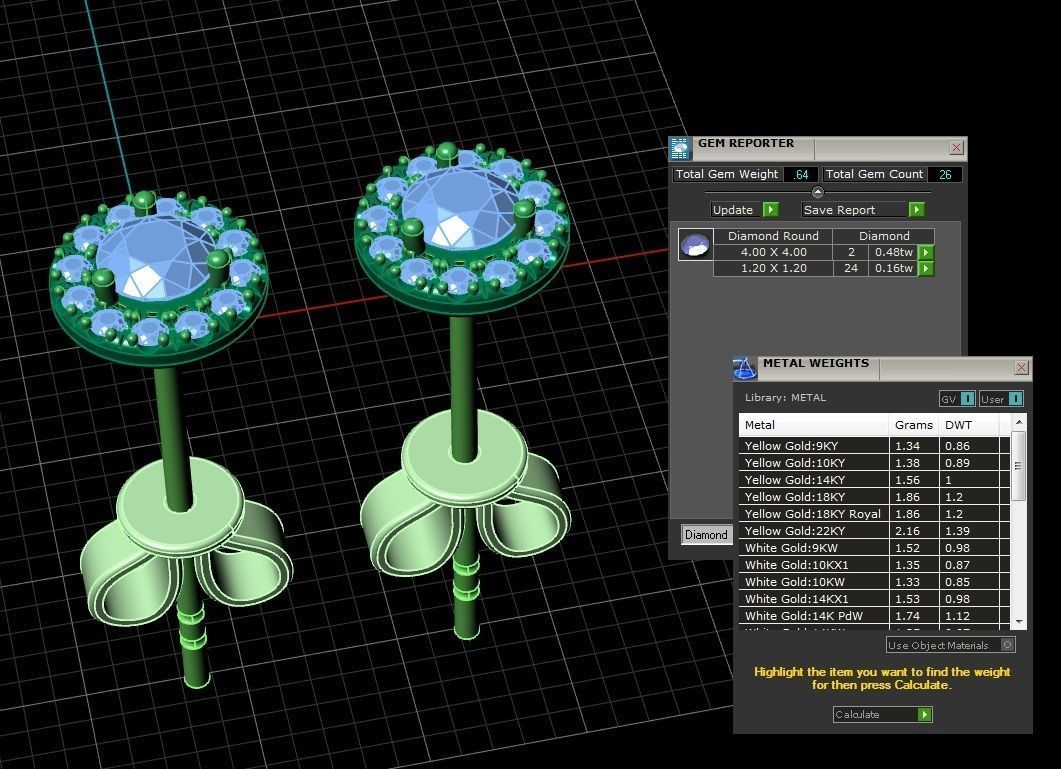Enable Use Object Materials option
The height and width of the screenshot is (769, 1061).
click(x=951, y=645)
